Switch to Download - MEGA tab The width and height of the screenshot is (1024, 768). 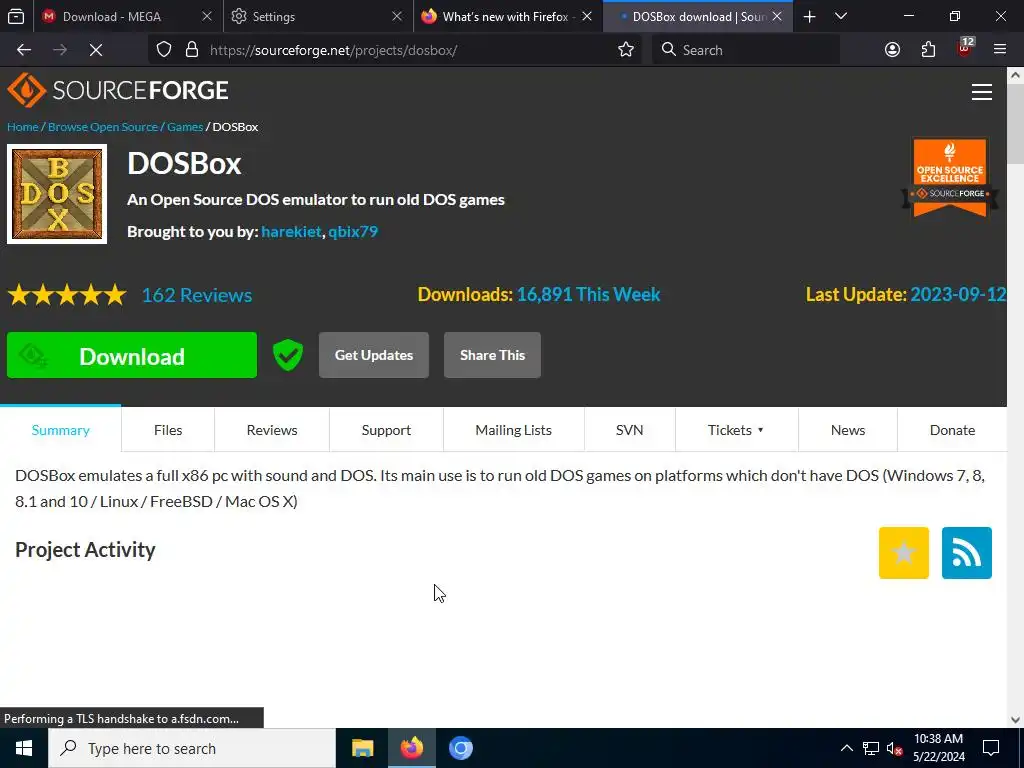coord(111,16)
